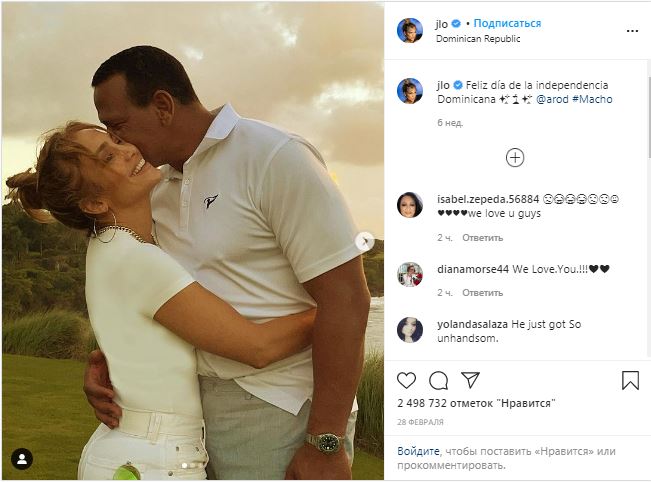651x482 pixels.
Task: Open the #Macho hashtag
Action: pyautogui.click(x=593, y=100)
